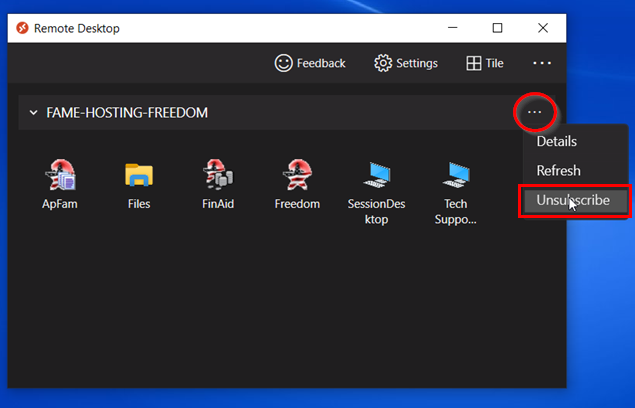Launch the Files remote app
Screen dimensions: 635x408
139,184
